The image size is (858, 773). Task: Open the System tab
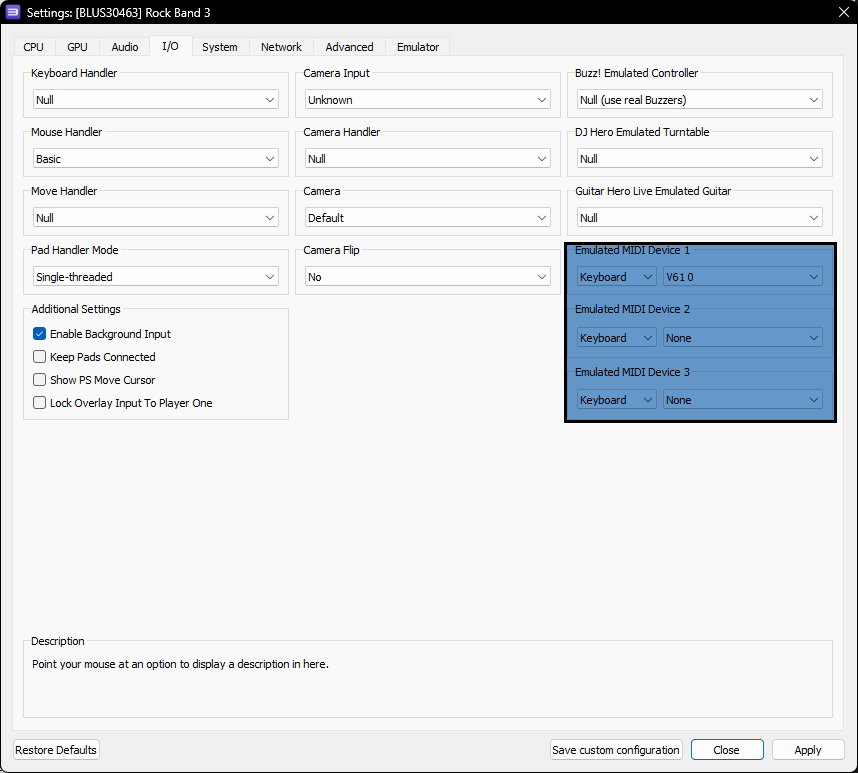[219, 47]
